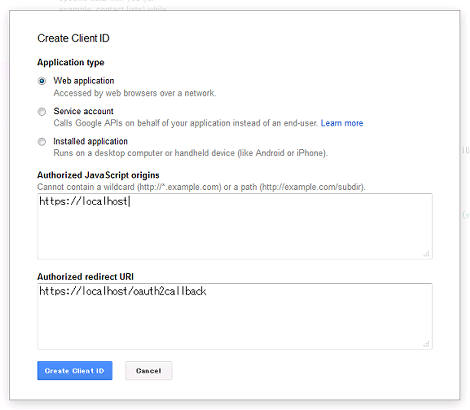This screenshot has width=470, height=410.
Task: Click the Authorized redirect URI heading
Action: (85, 277)
